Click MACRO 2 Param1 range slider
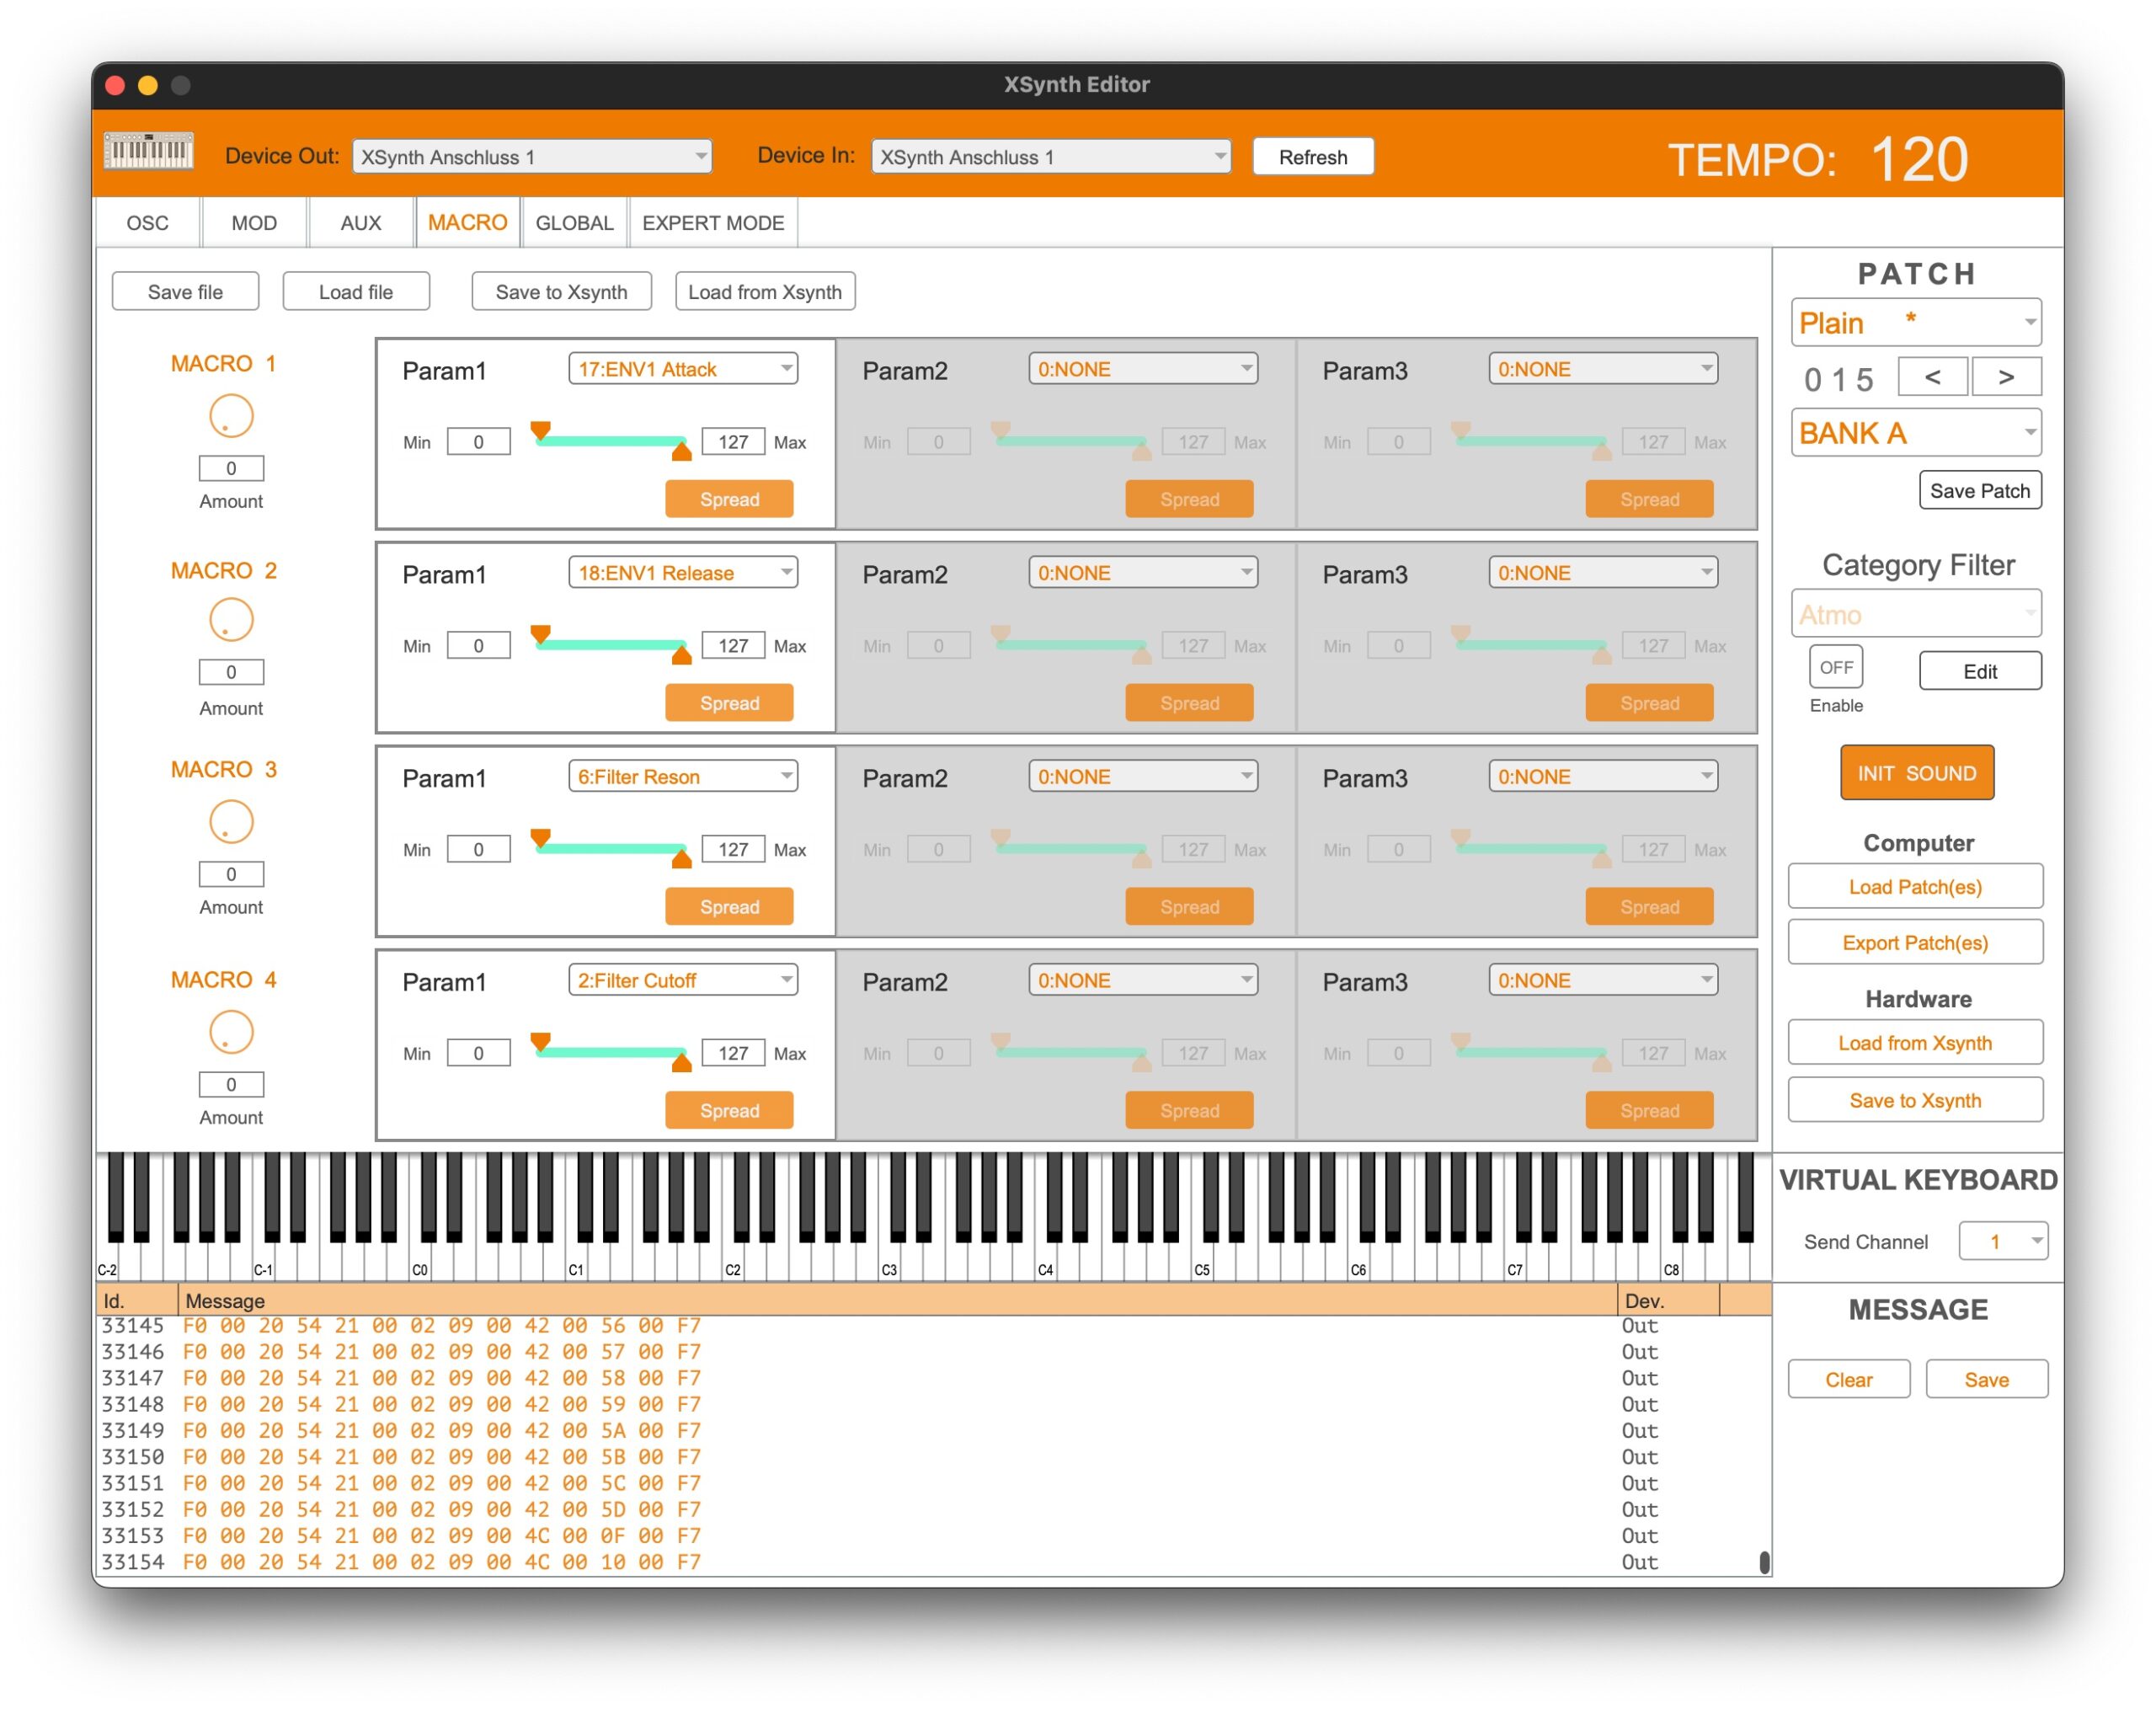 (611, 645)
